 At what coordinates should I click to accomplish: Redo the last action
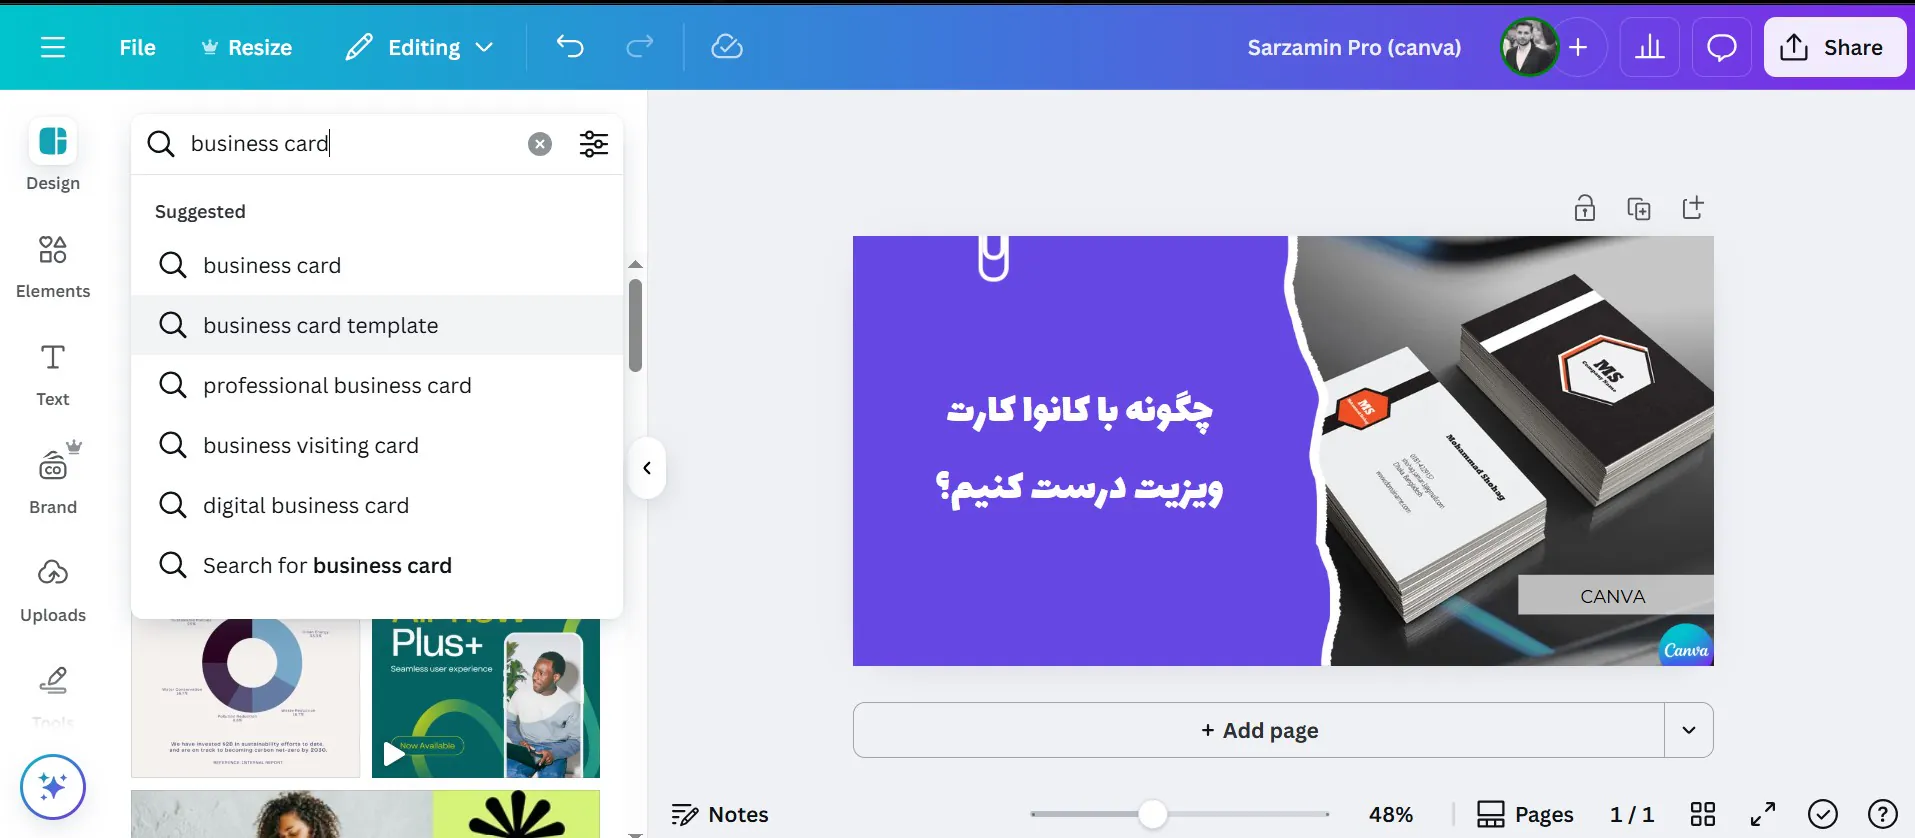[x=640, y=47]
